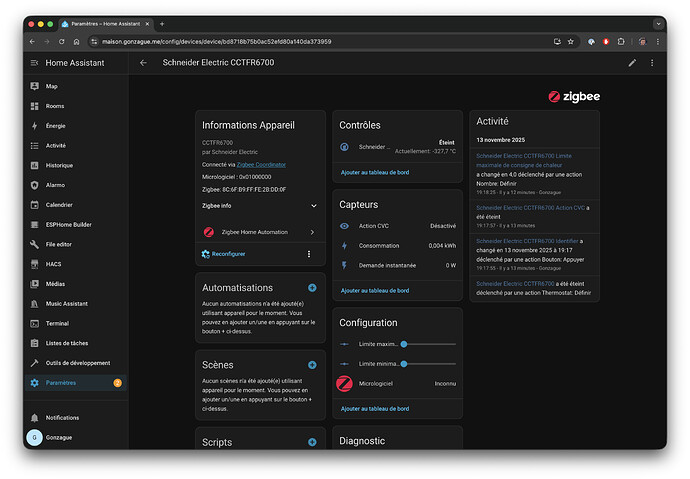Click the Consommation value 0,004 kWh
The width and height of the screenshot is (690, 479).
[x=442, y=245]
